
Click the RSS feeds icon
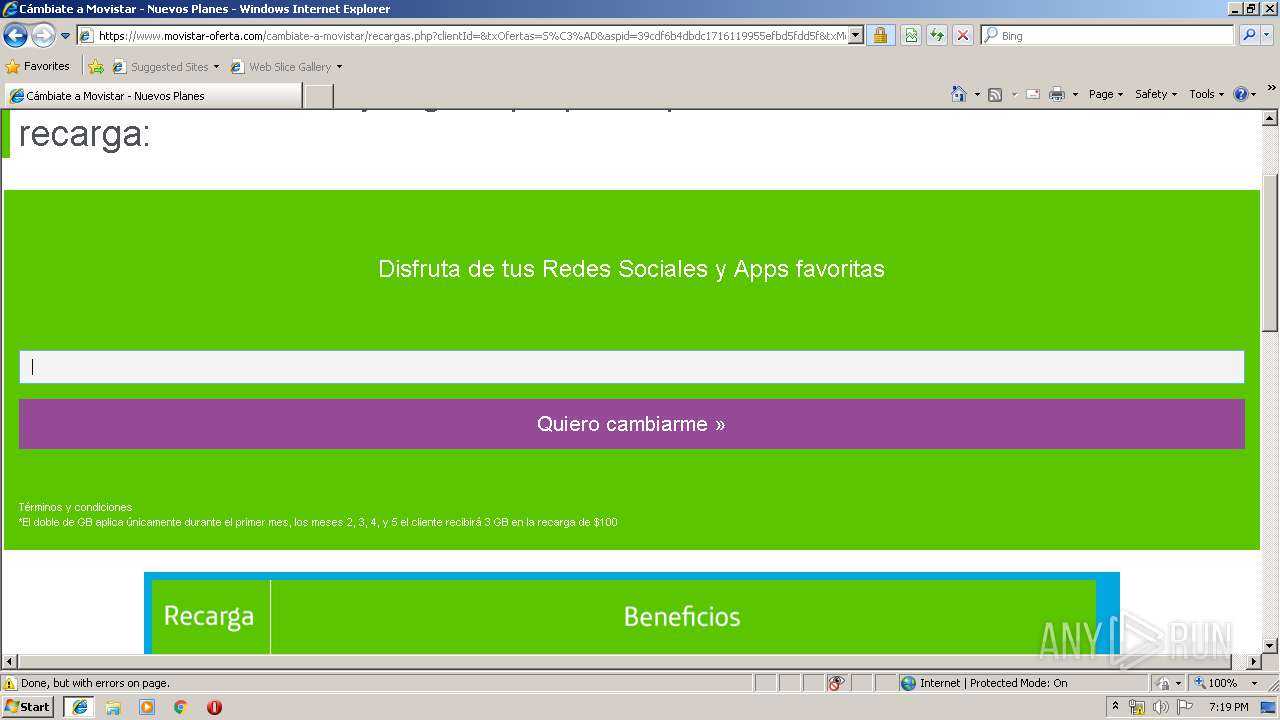pyautogui.click(x=995, y=94)
